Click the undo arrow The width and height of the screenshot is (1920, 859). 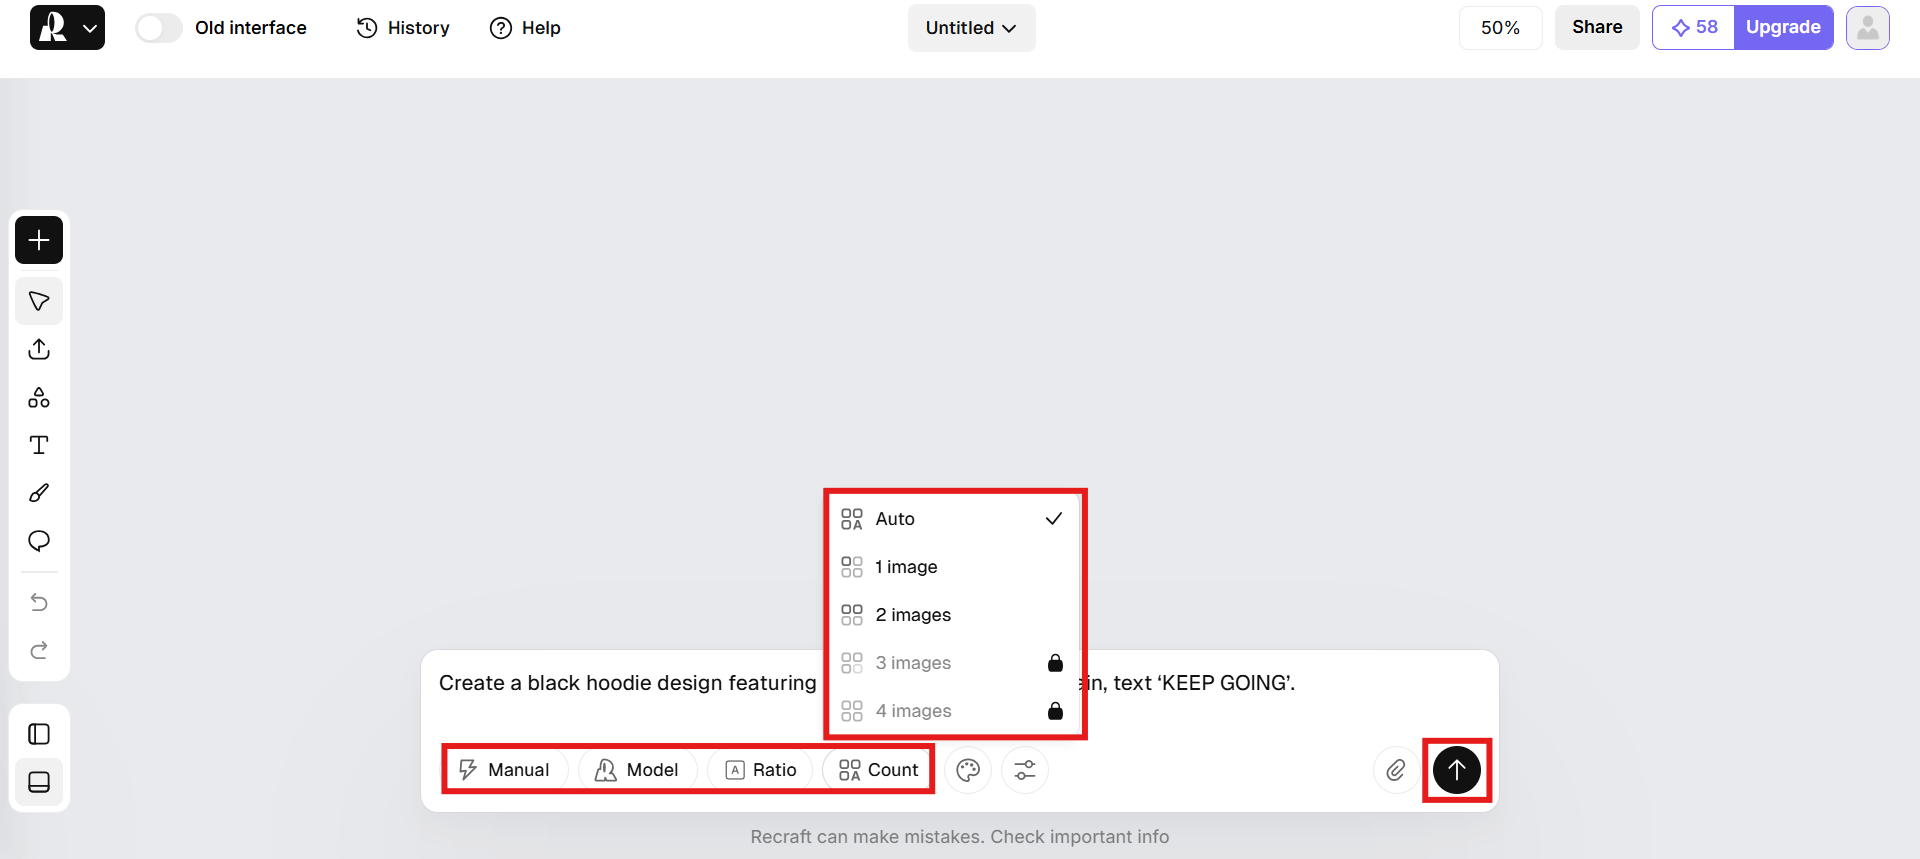click(x=39, y=602)
